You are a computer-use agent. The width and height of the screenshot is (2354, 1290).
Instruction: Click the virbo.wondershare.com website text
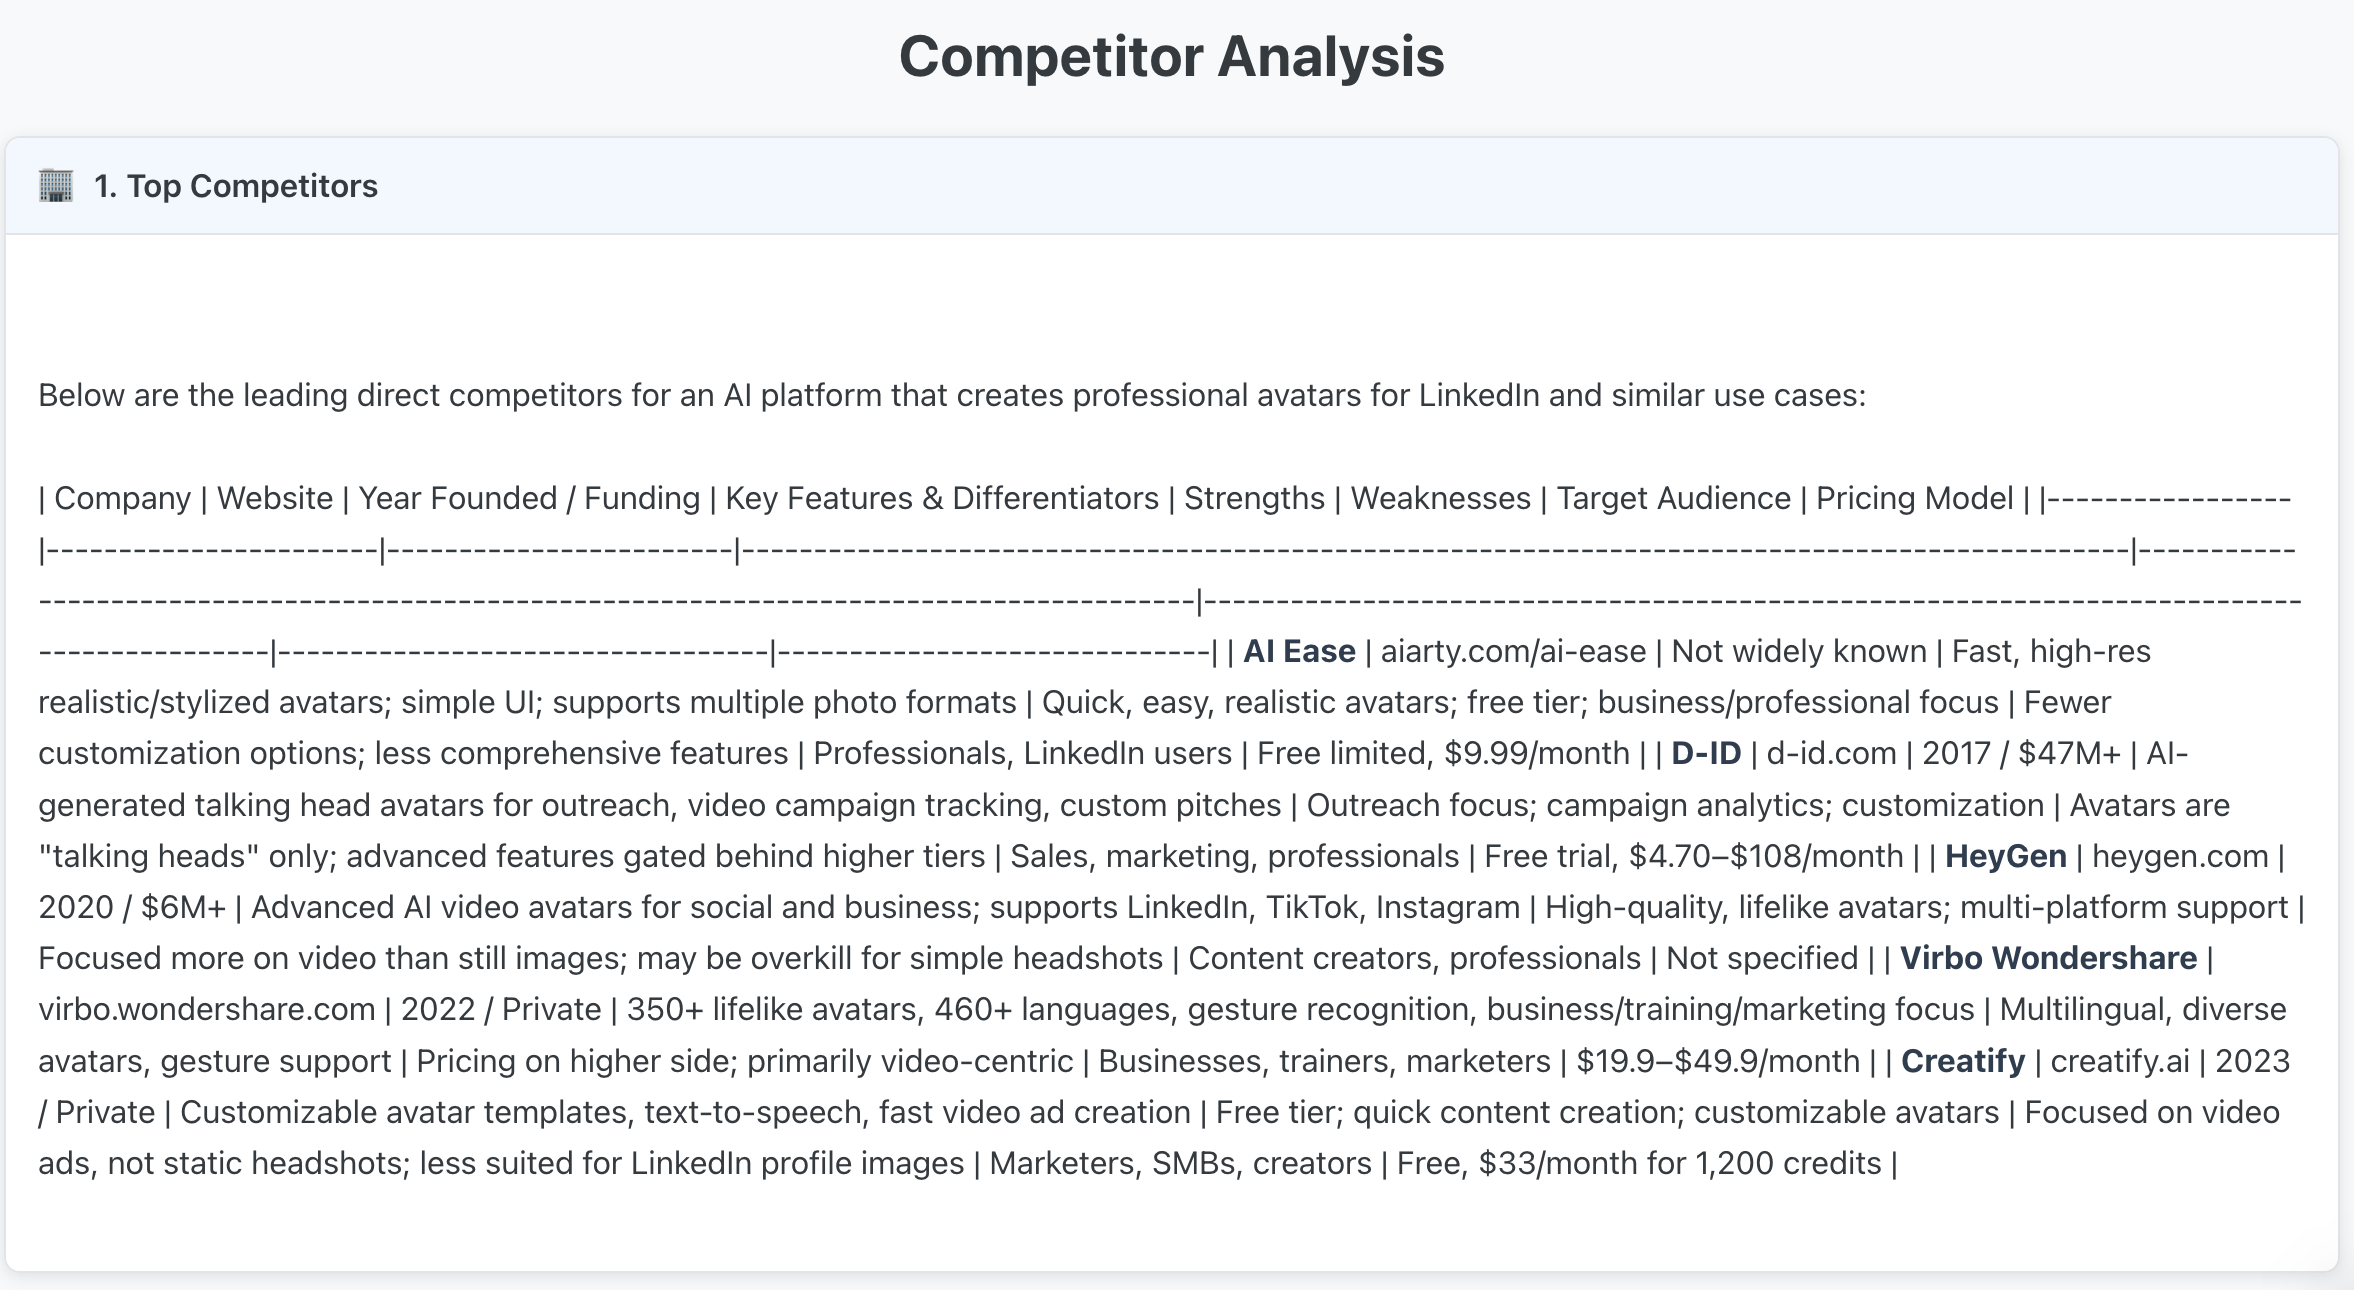click(207, 1009)
